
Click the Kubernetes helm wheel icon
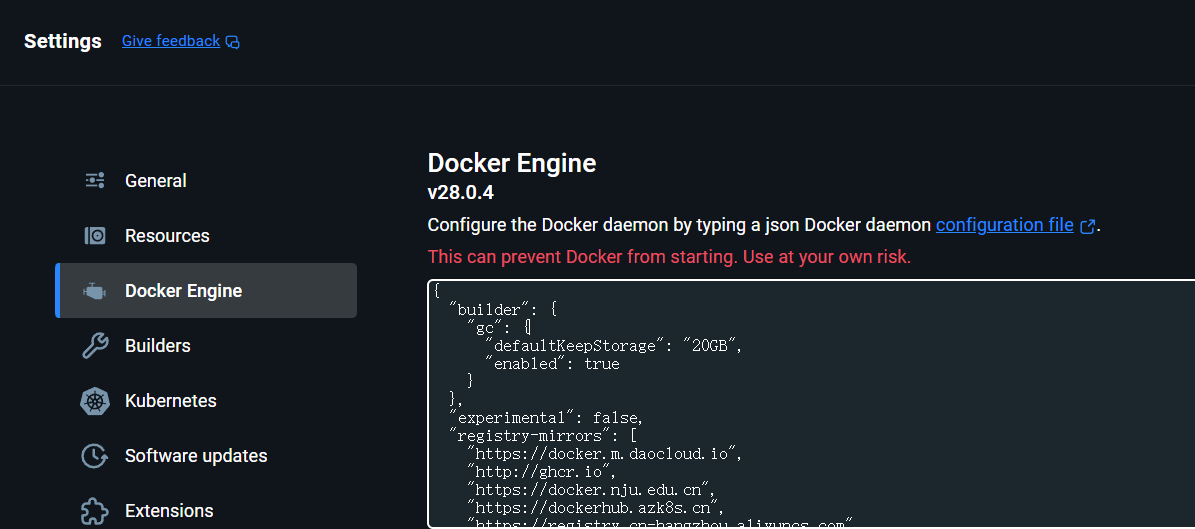[95, 401]
